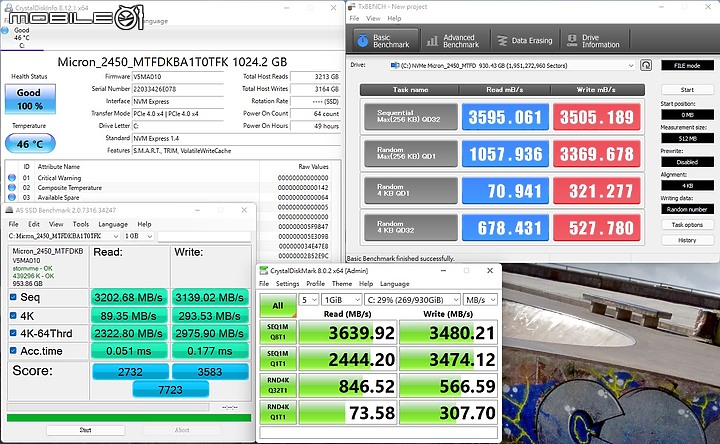Open CrystalDiskMark Profile menu
The height and width of the screenshot is (444, 720).
(315, 284)
